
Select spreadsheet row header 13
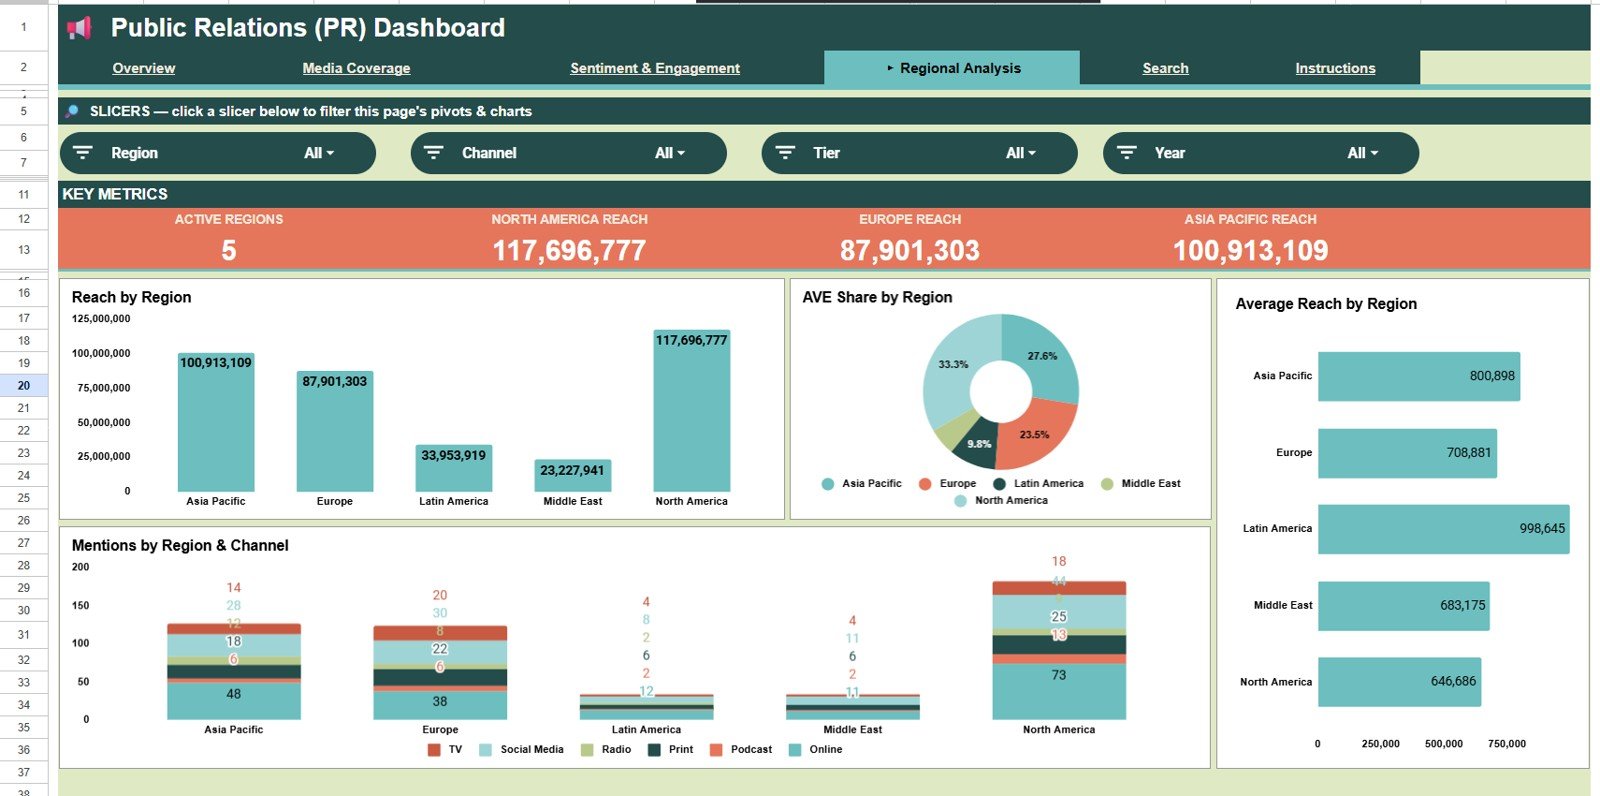click(x=24, y=250)
